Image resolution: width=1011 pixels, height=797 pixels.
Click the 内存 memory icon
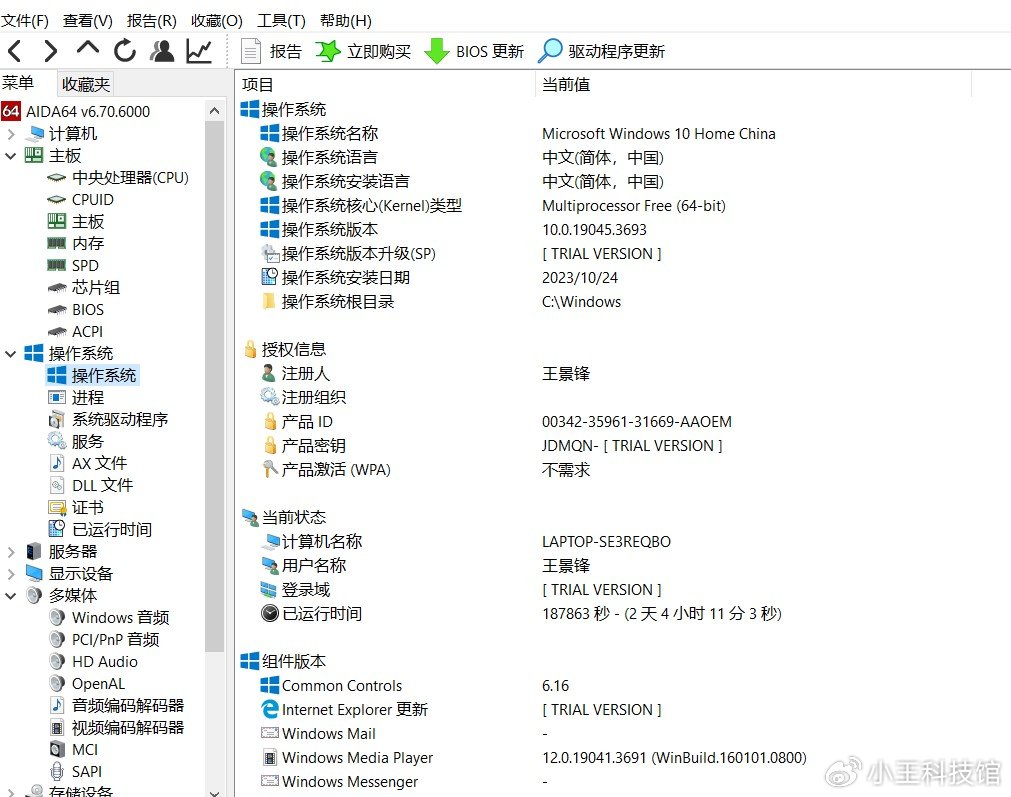click(57, 244)
